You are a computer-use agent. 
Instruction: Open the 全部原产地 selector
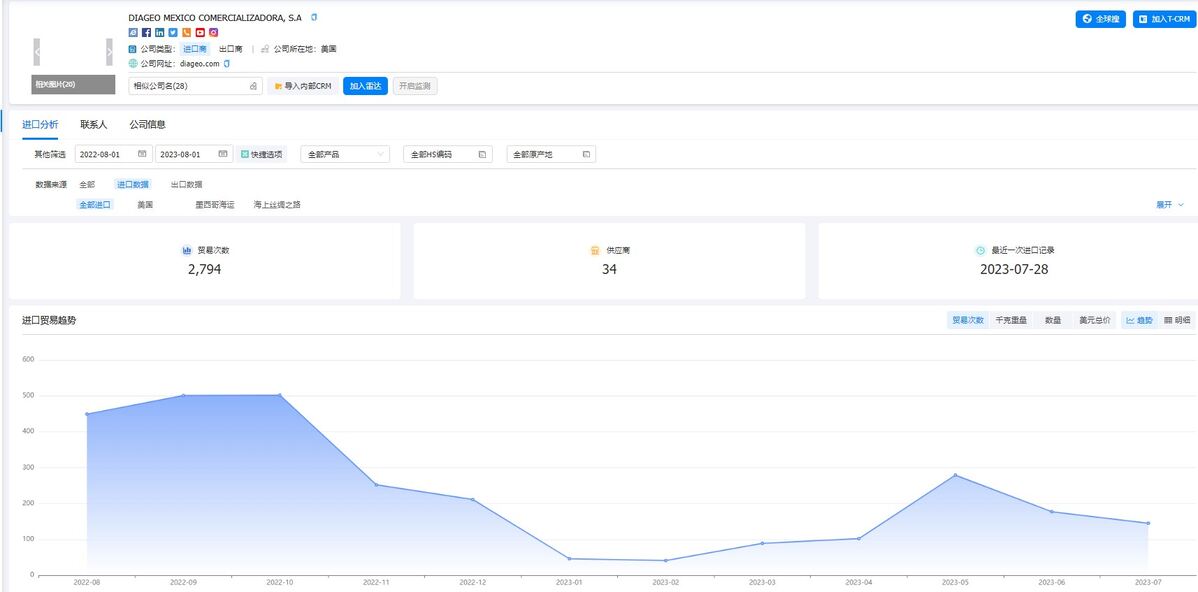point(551,154)
